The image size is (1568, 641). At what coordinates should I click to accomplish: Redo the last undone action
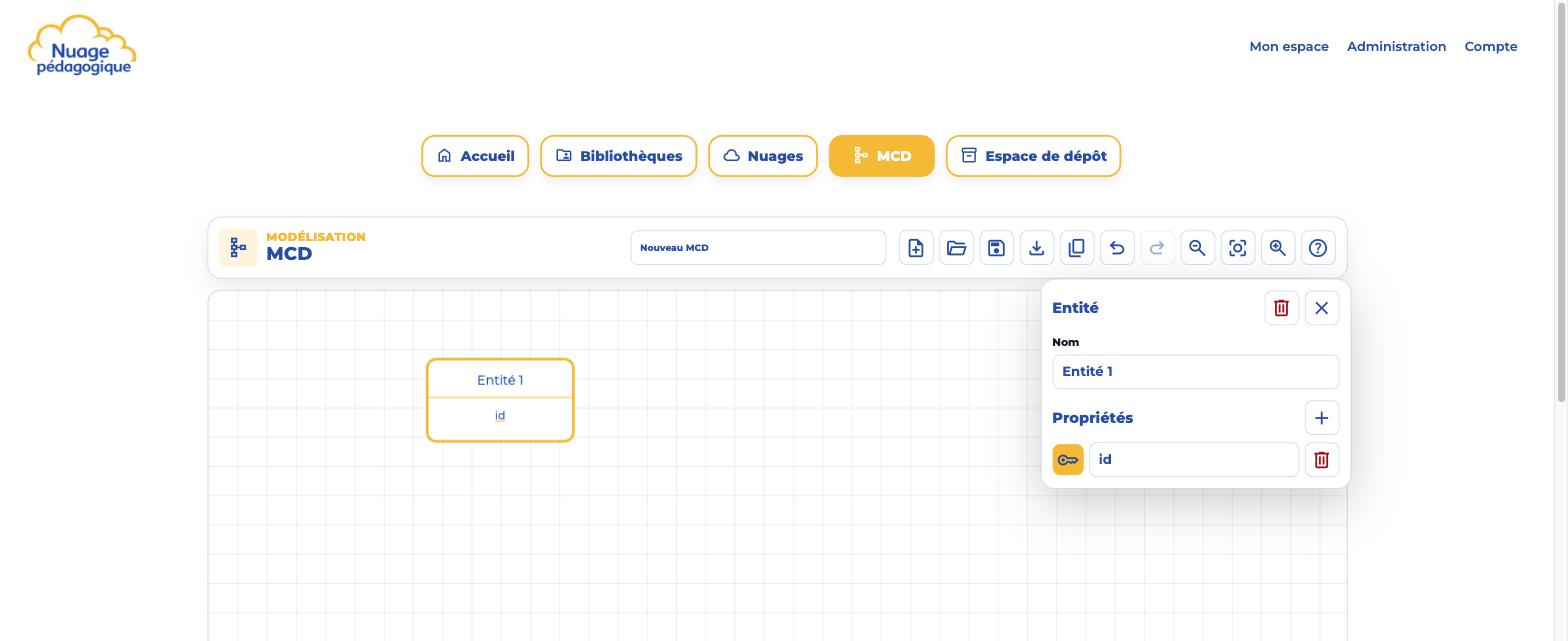point(1157,248)
